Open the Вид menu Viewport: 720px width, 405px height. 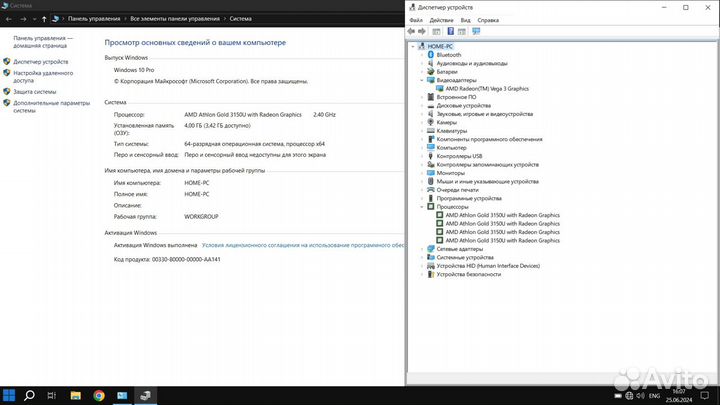coord(466,20)
